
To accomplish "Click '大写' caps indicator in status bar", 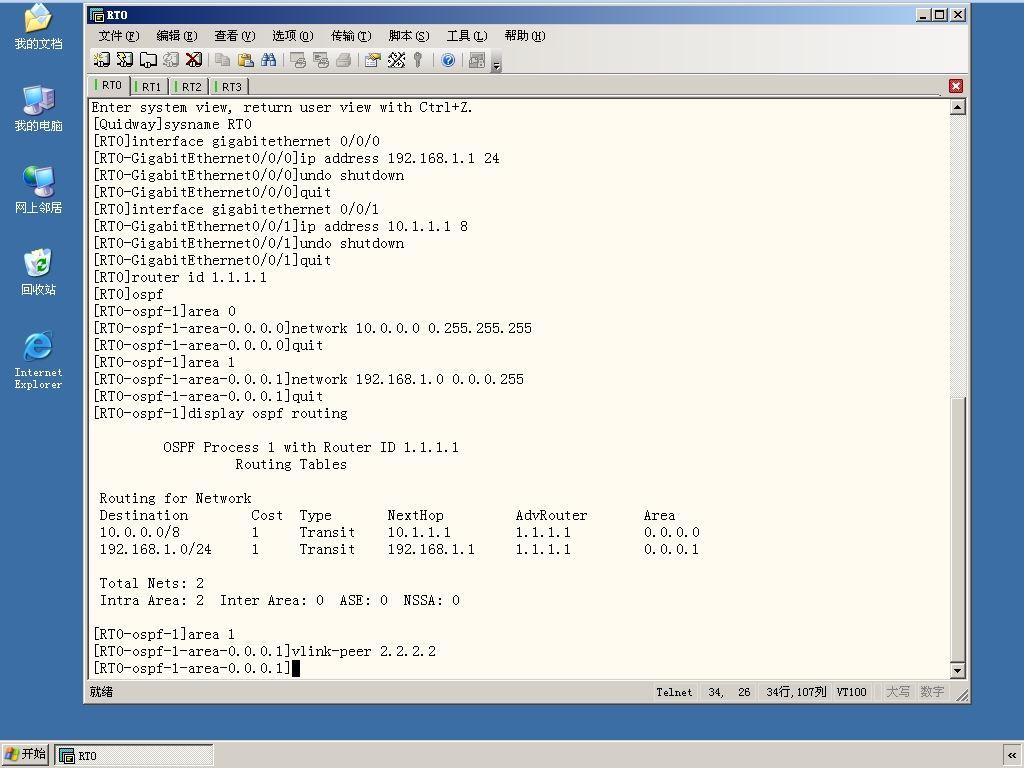I will 898,692.
